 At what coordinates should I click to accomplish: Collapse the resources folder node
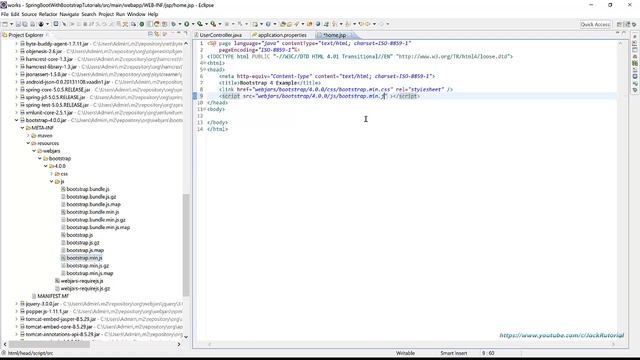click(28, 143)
